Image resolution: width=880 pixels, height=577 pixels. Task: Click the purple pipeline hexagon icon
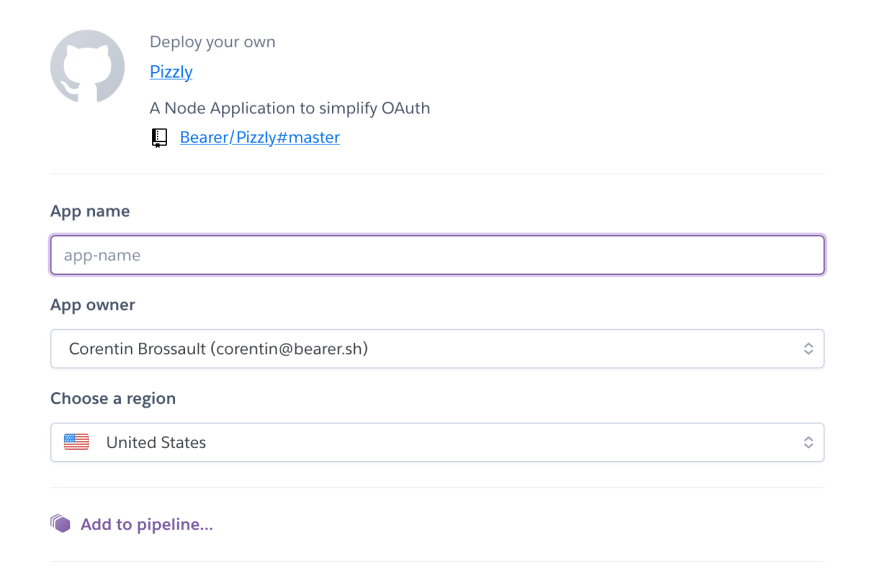coord(60,523)
